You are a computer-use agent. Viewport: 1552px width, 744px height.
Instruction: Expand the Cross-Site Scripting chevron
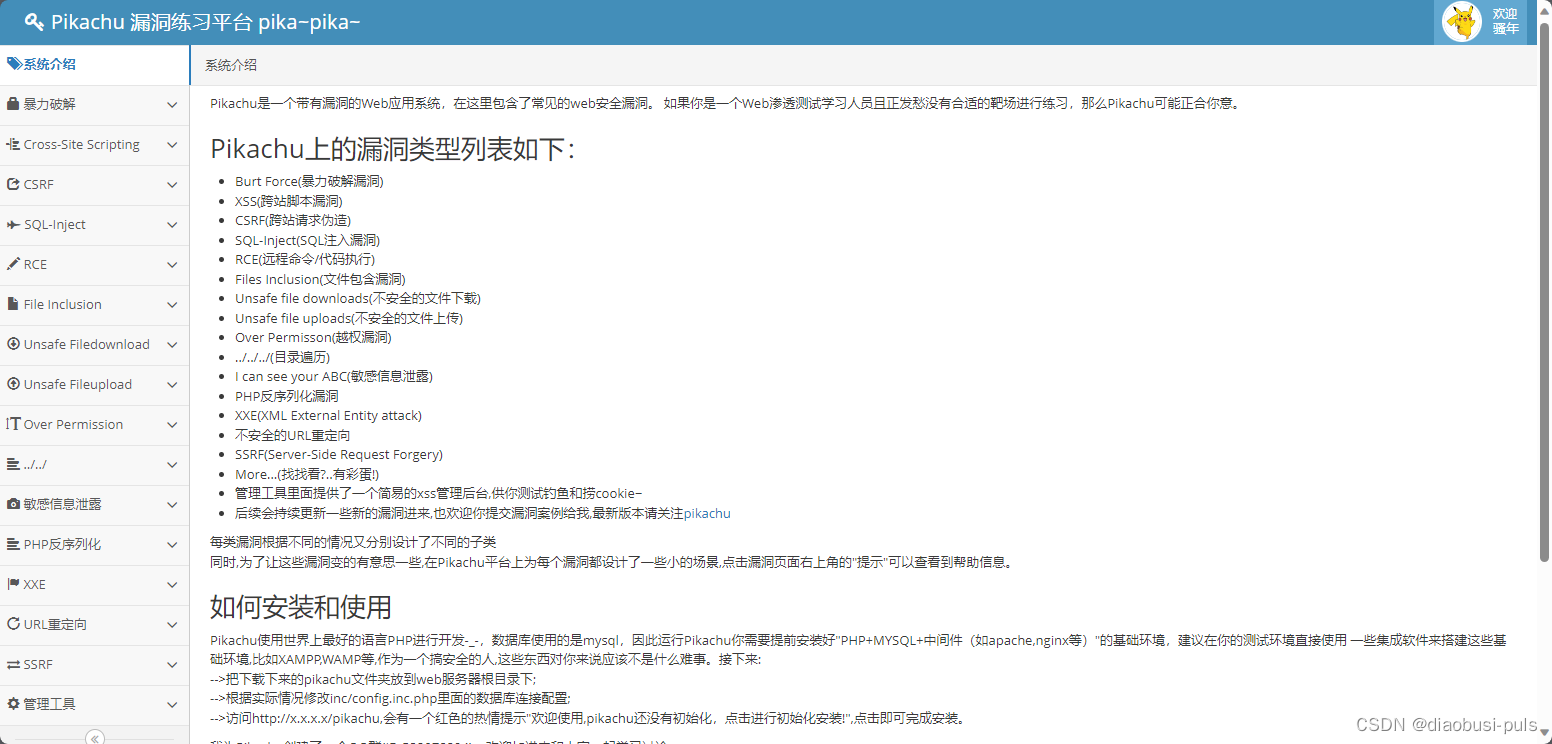172,145
